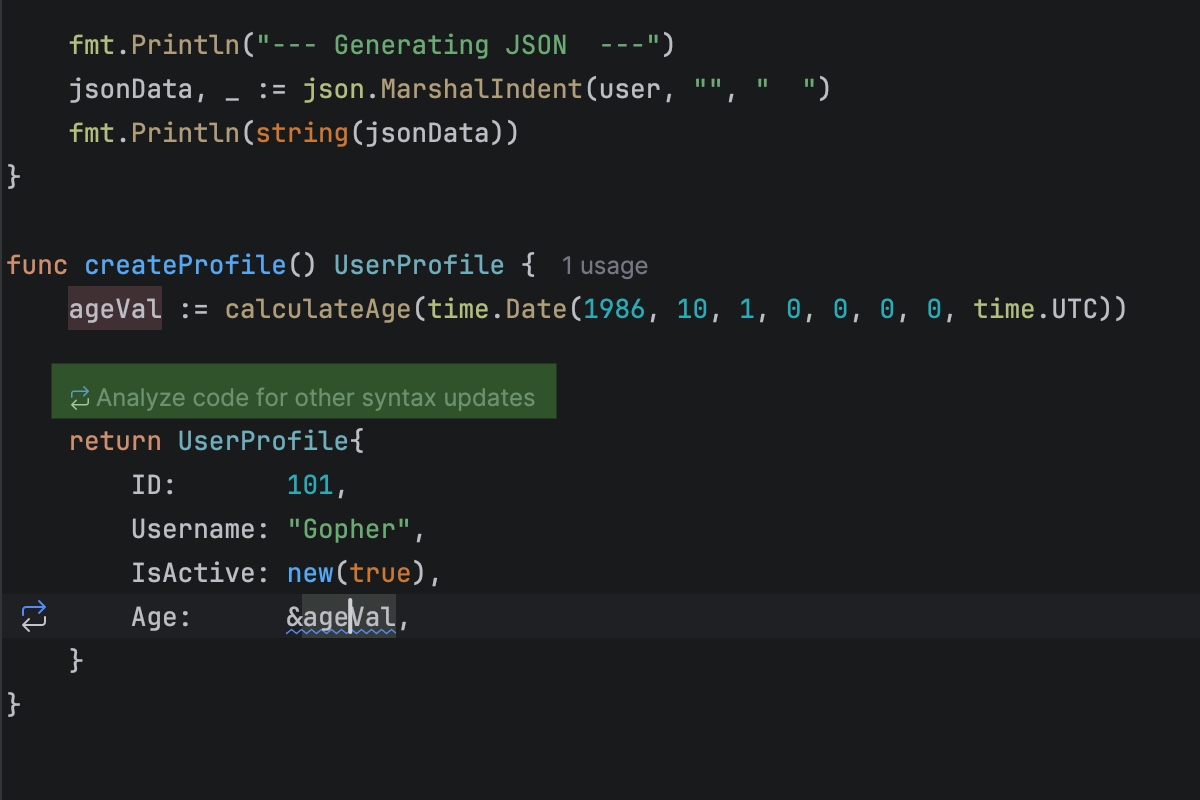This screenshot has height=800, width=1200.
Task: Click the new(true) expression on IsActive line
Action: 360,573
